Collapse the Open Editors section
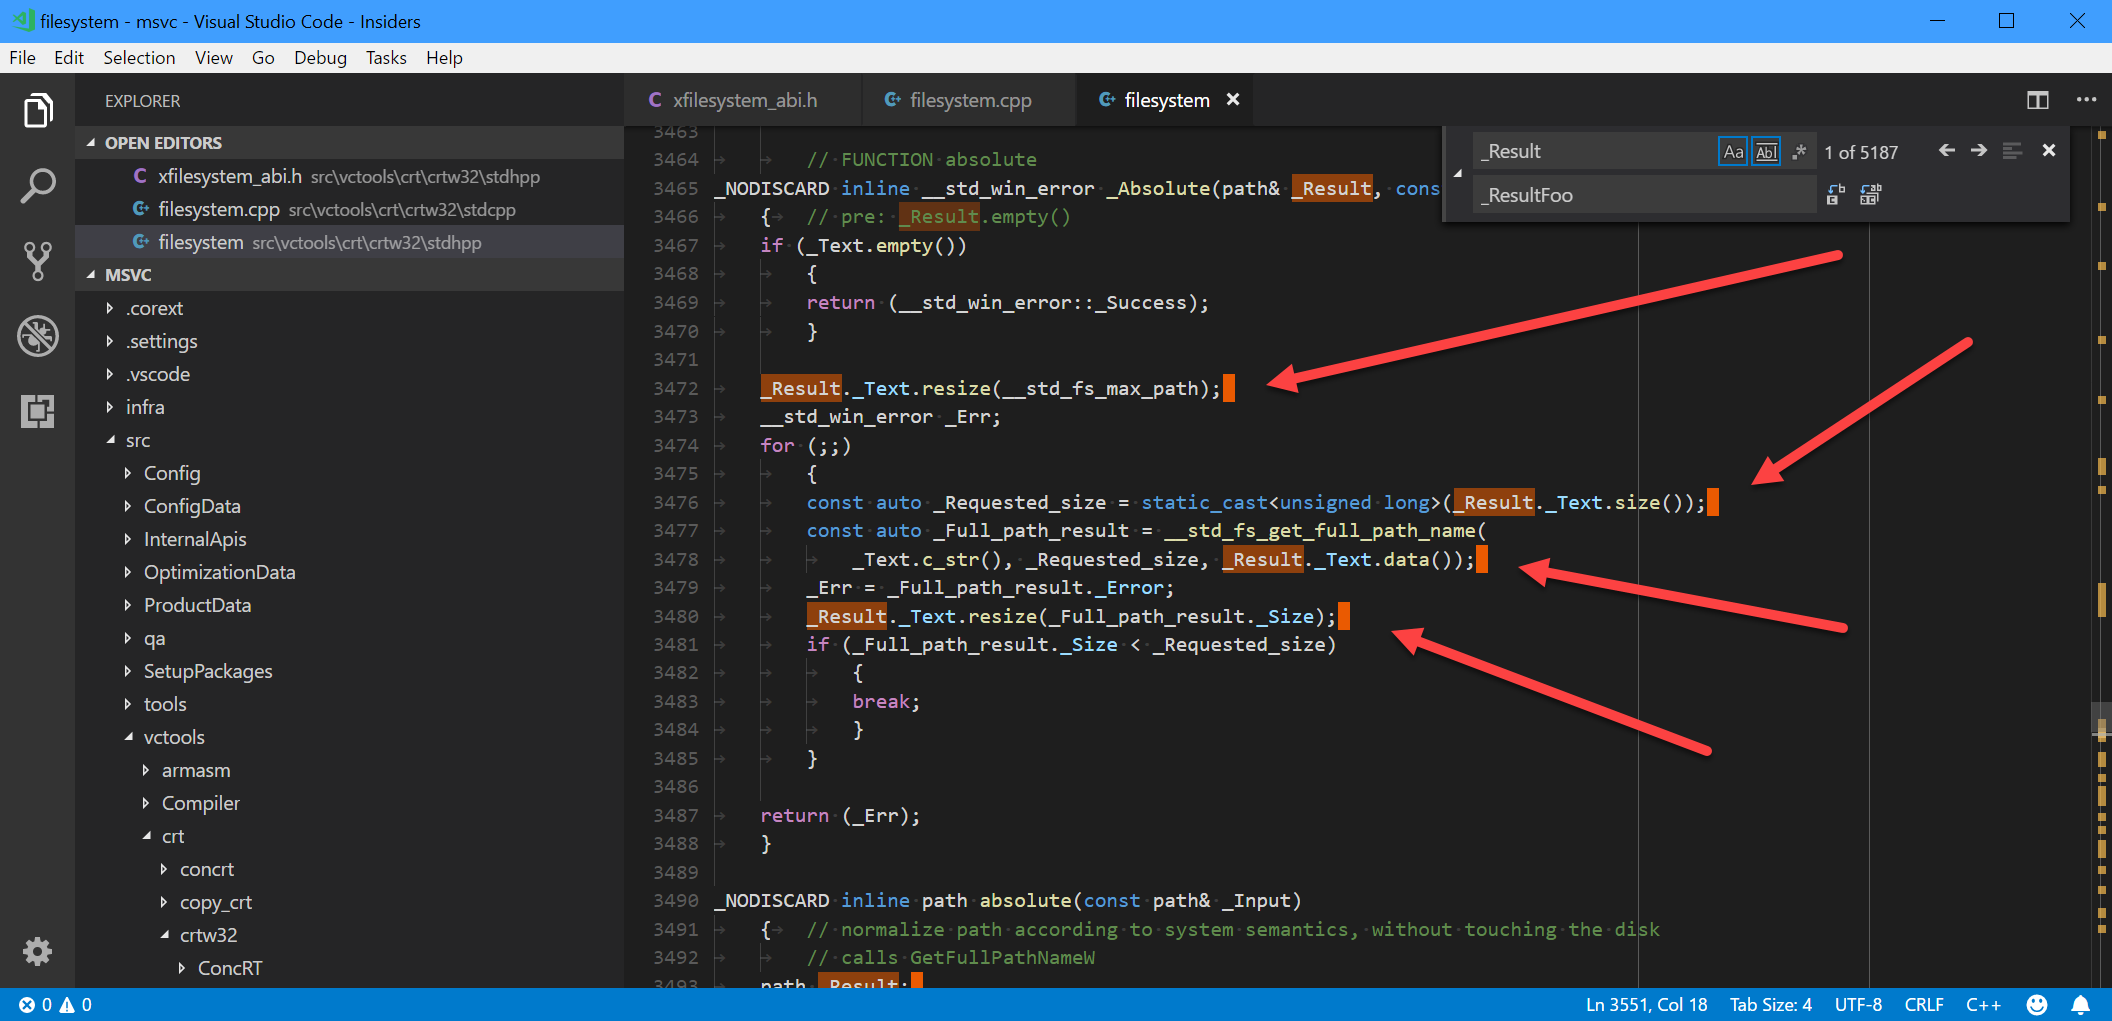Viewport: 2112px width, 1021px height. tap(91, 143)
